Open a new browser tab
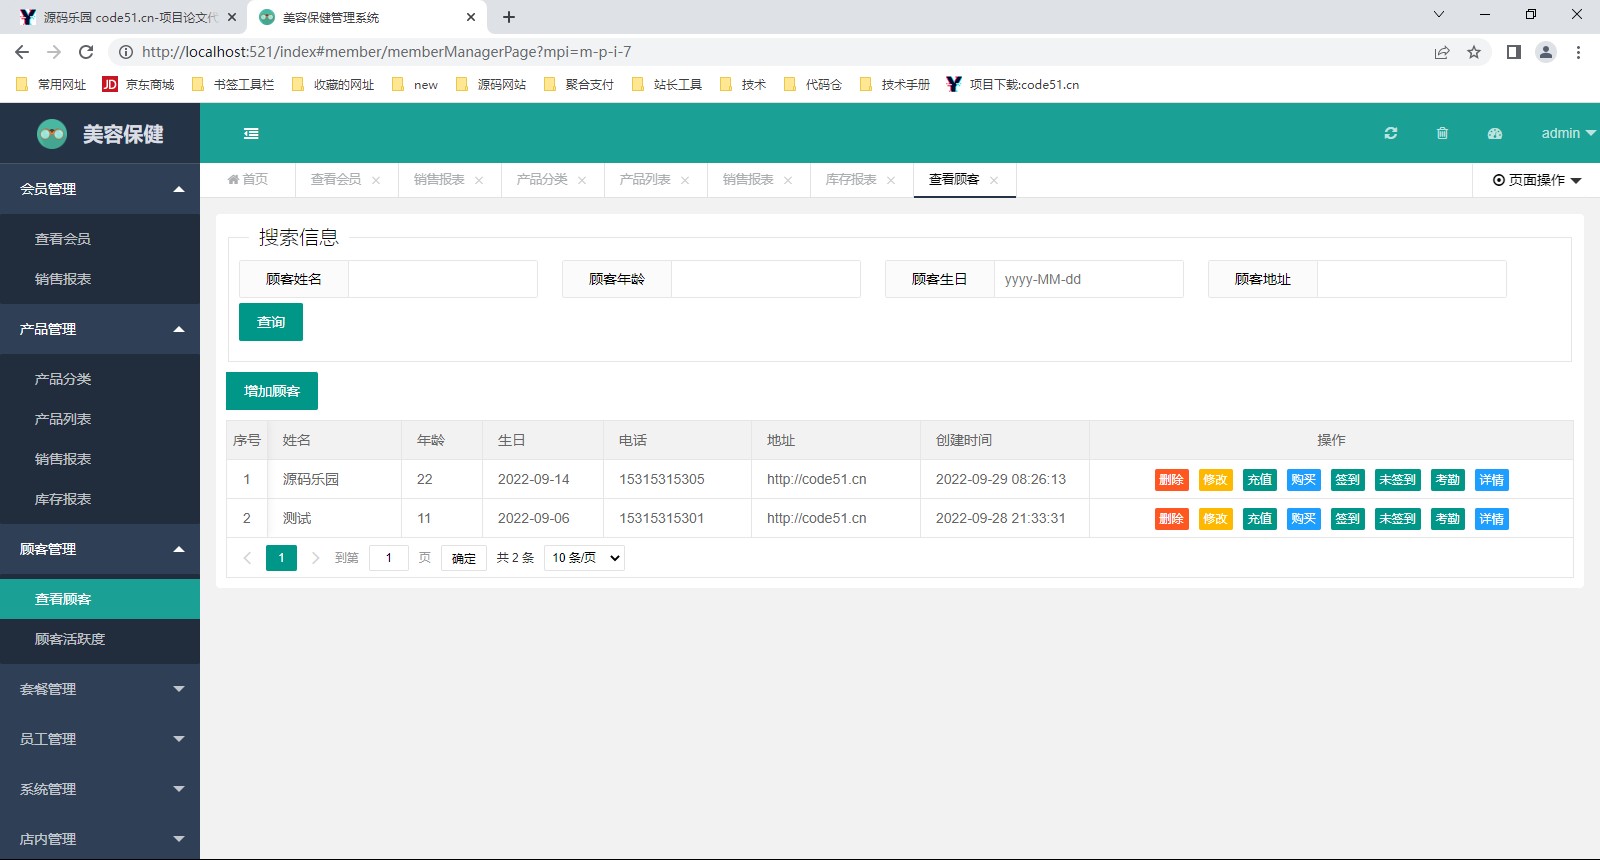The height and width of the screenshot is (860, 1600). click(509, 17)
